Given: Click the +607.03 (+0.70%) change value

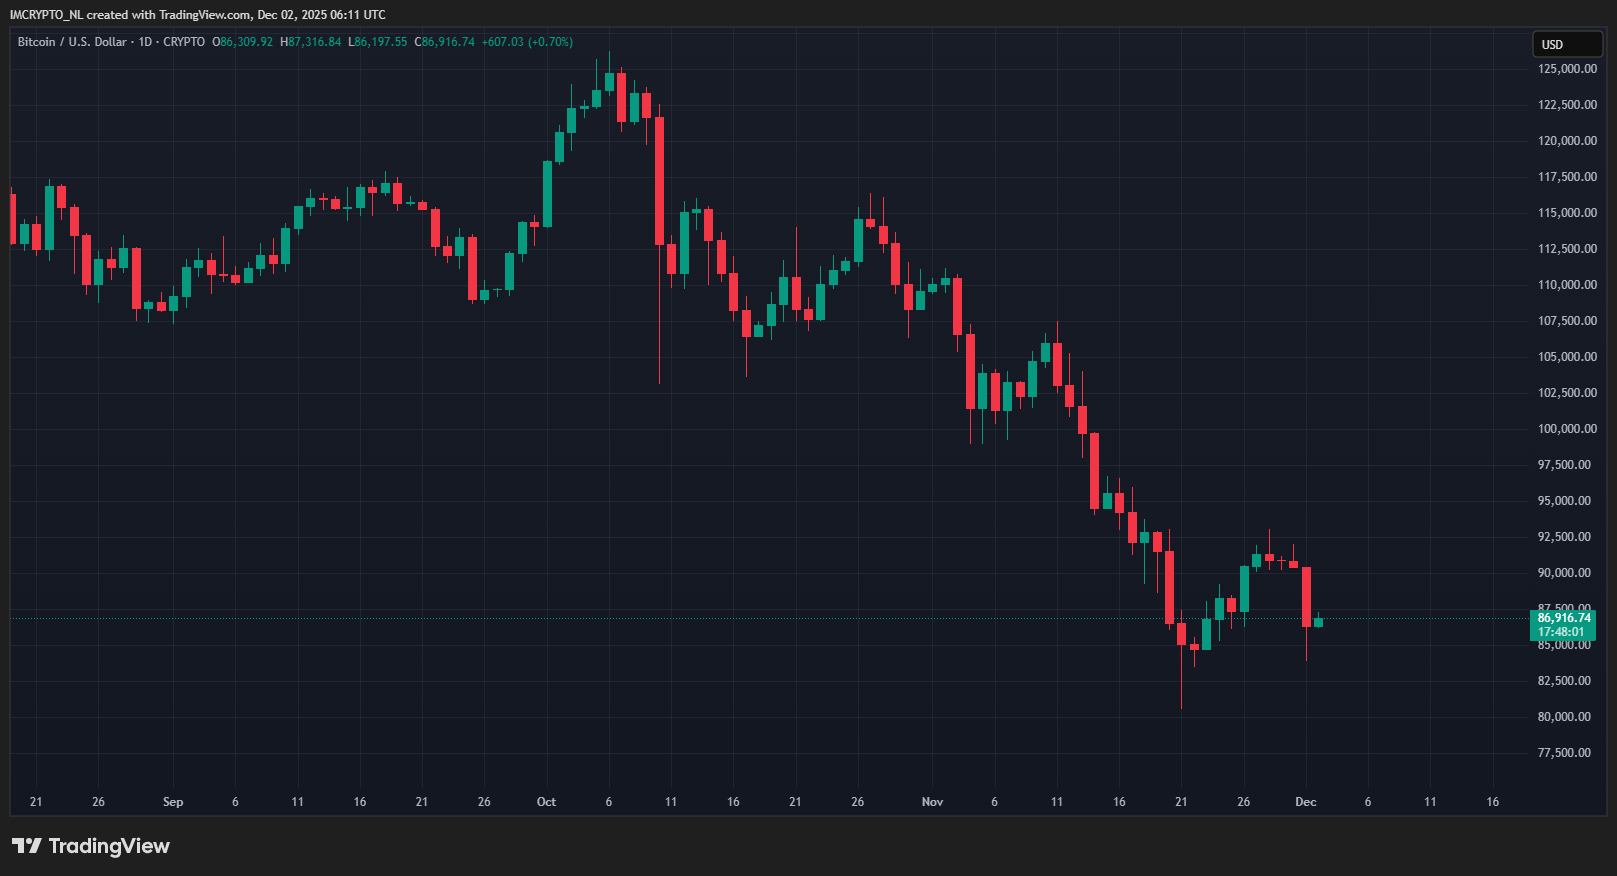Looking at the screenshot, I should (x=527, y=42).
